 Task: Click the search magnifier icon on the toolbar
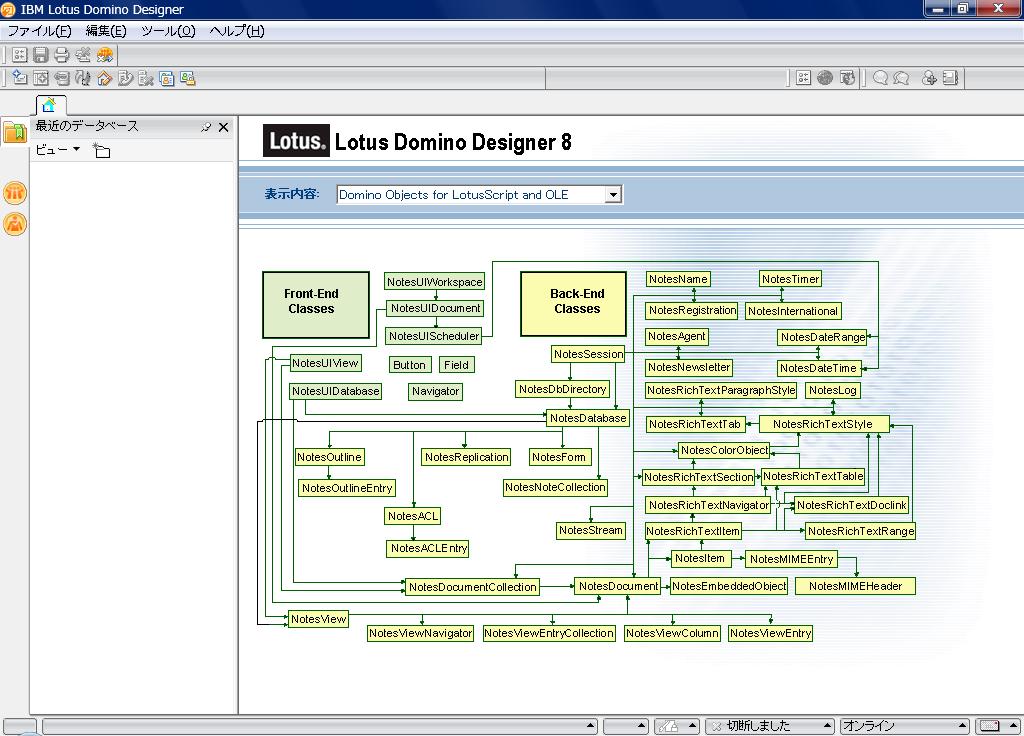881,78
